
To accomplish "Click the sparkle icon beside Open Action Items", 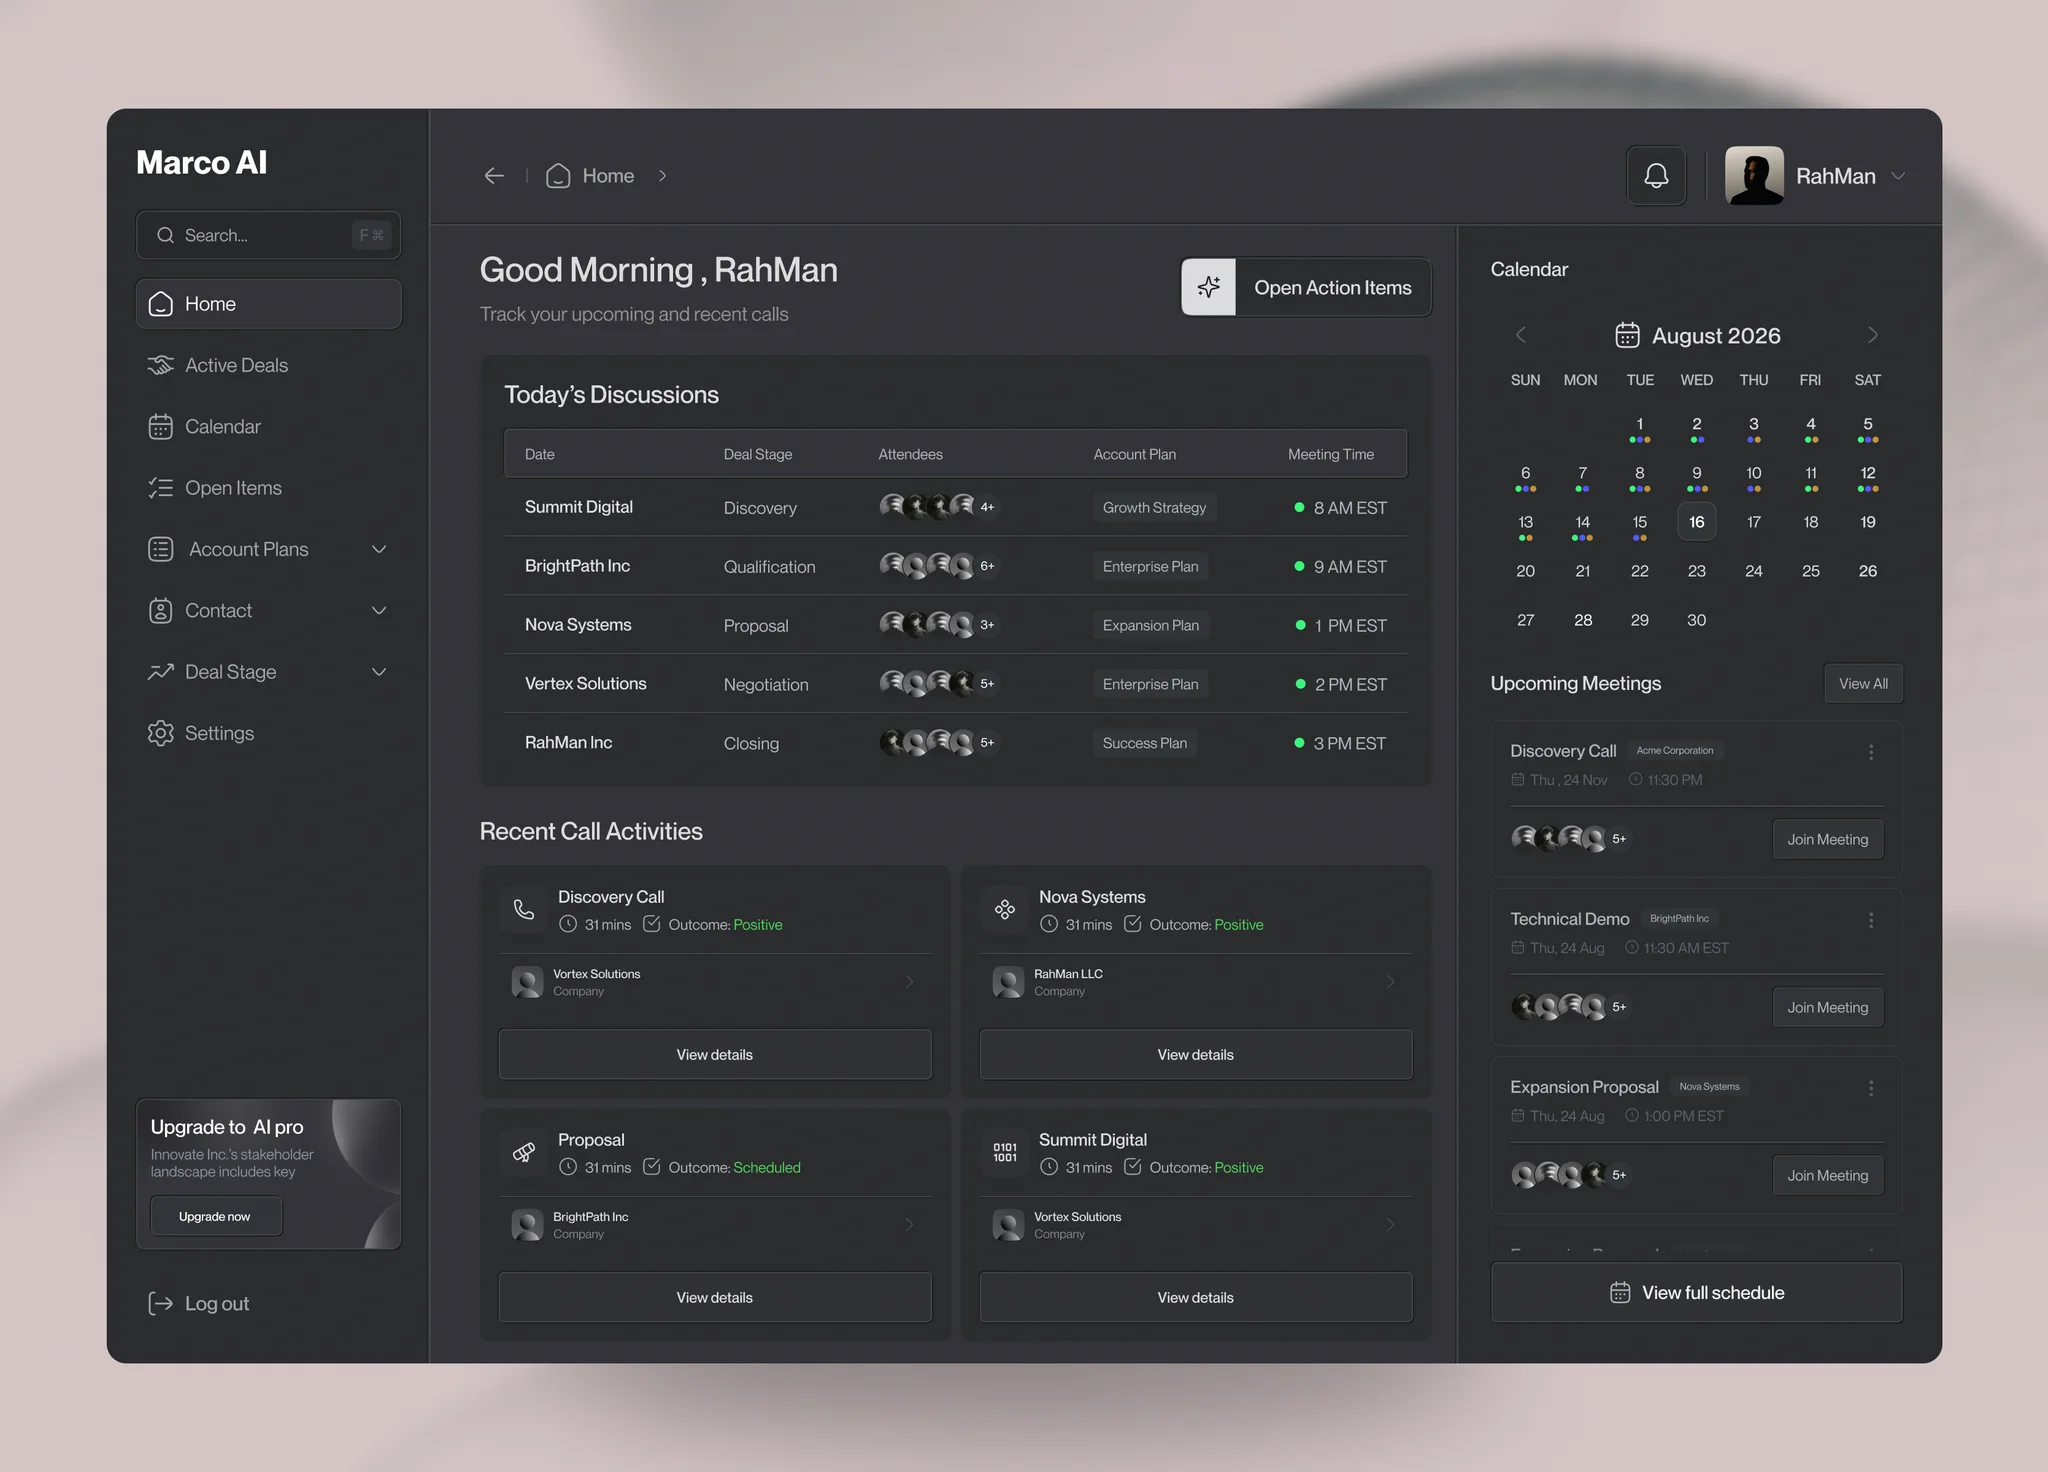I will click(x=1209, y=287).
